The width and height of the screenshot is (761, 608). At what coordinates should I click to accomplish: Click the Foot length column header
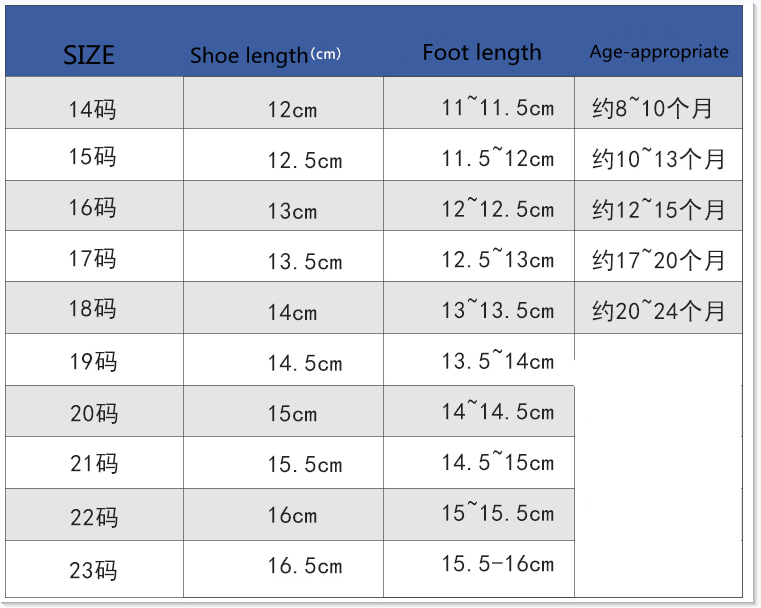coord(481,53)
